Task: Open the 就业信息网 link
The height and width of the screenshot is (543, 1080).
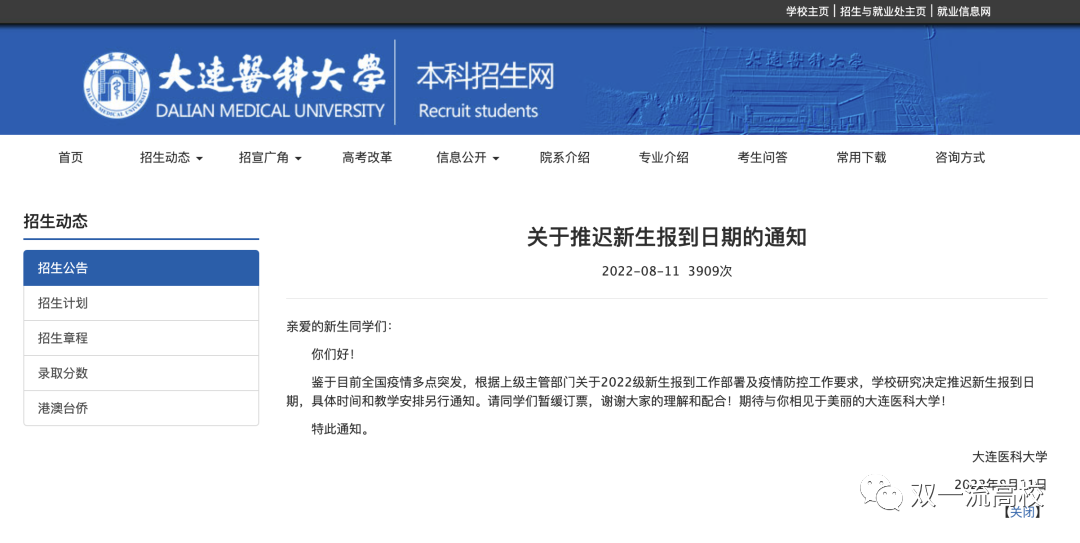Action: (964, 12)
